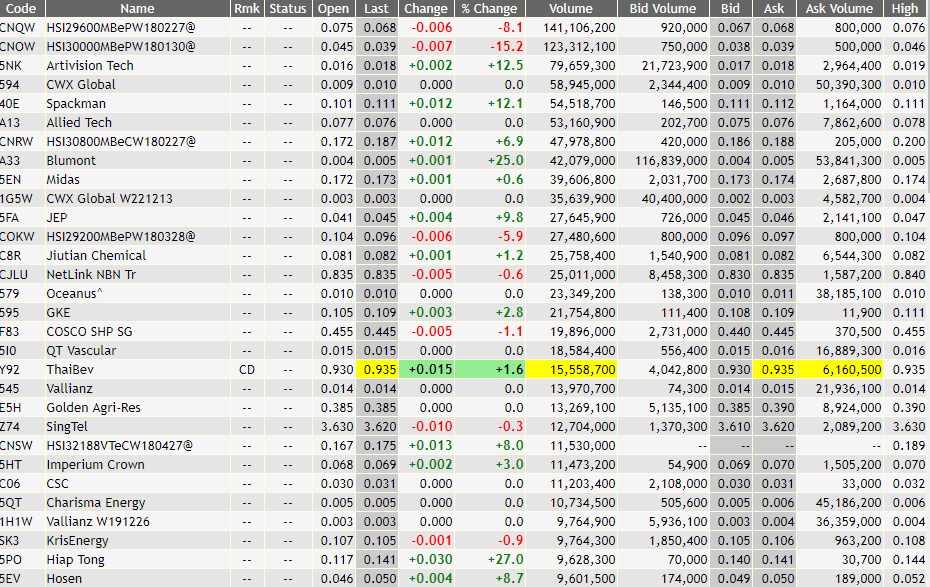Select the Hiap Tong stock name
The height and width of the screenshot is (587, 930).
pos(75,559)
